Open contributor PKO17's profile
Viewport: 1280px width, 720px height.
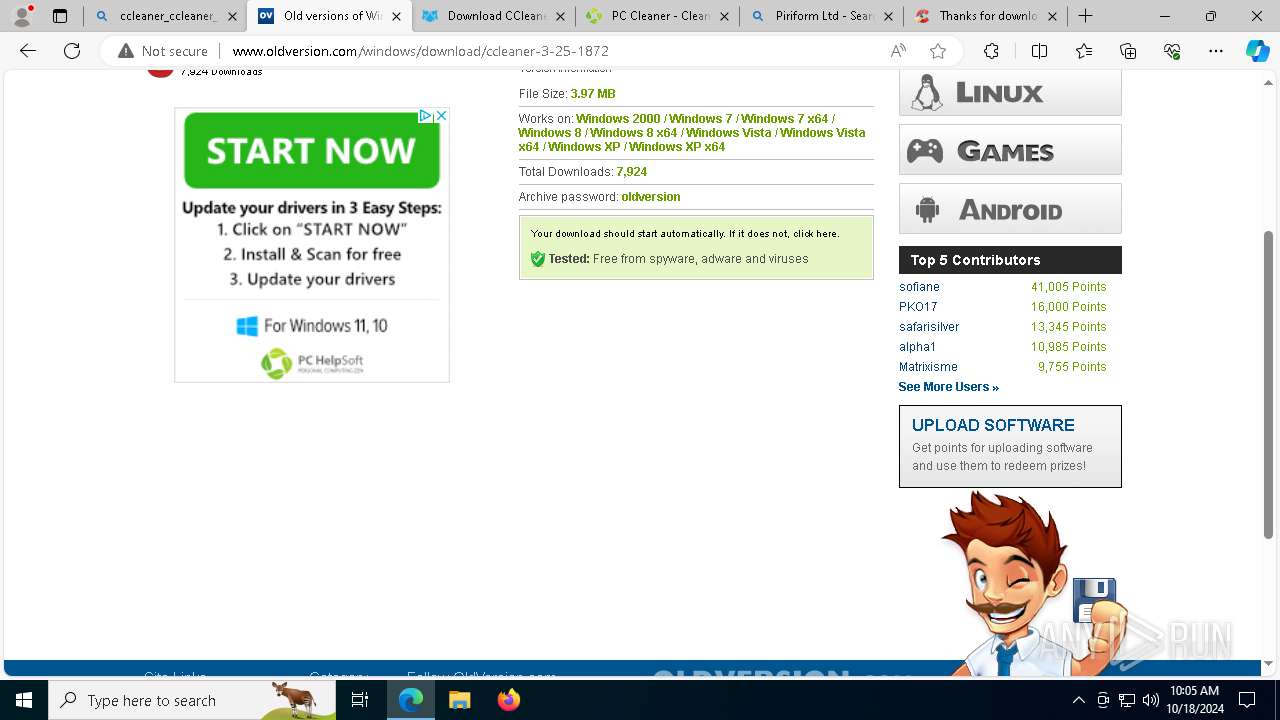pos(918,307)
